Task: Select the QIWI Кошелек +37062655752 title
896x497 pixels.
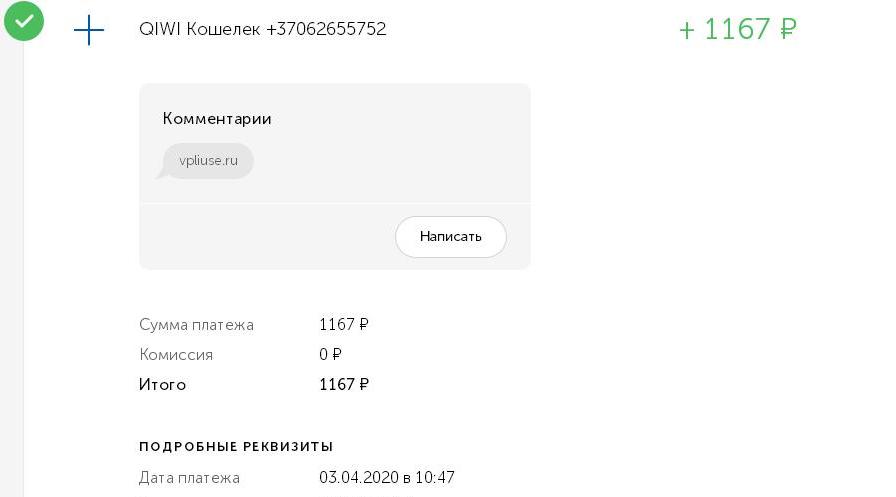Action: tap(263, 29)
